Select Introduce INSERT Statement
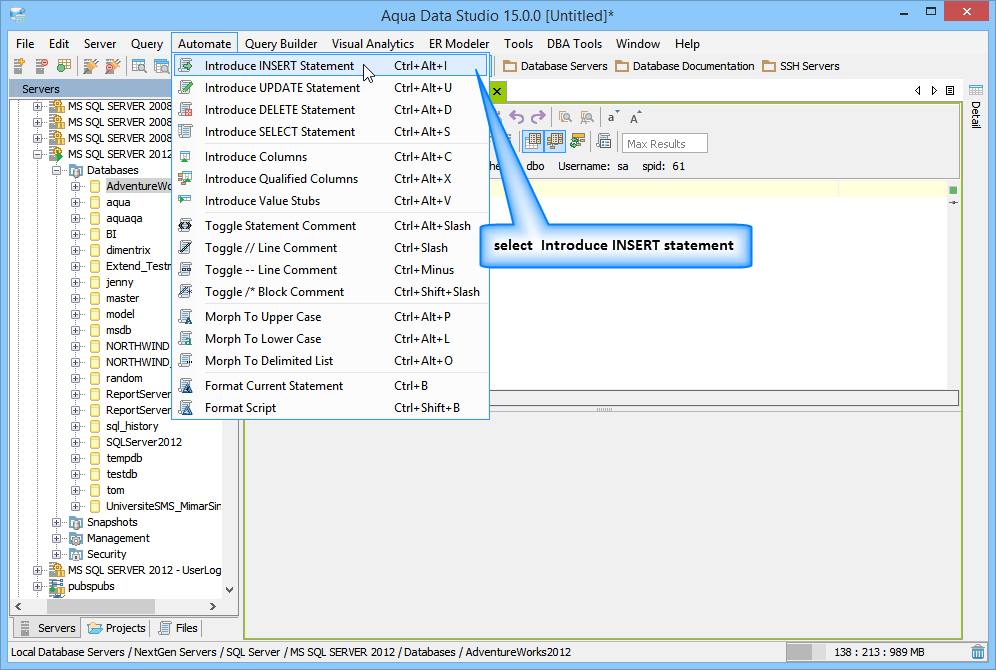The width and height of the screenshot is (996, 670). point(330,65)
